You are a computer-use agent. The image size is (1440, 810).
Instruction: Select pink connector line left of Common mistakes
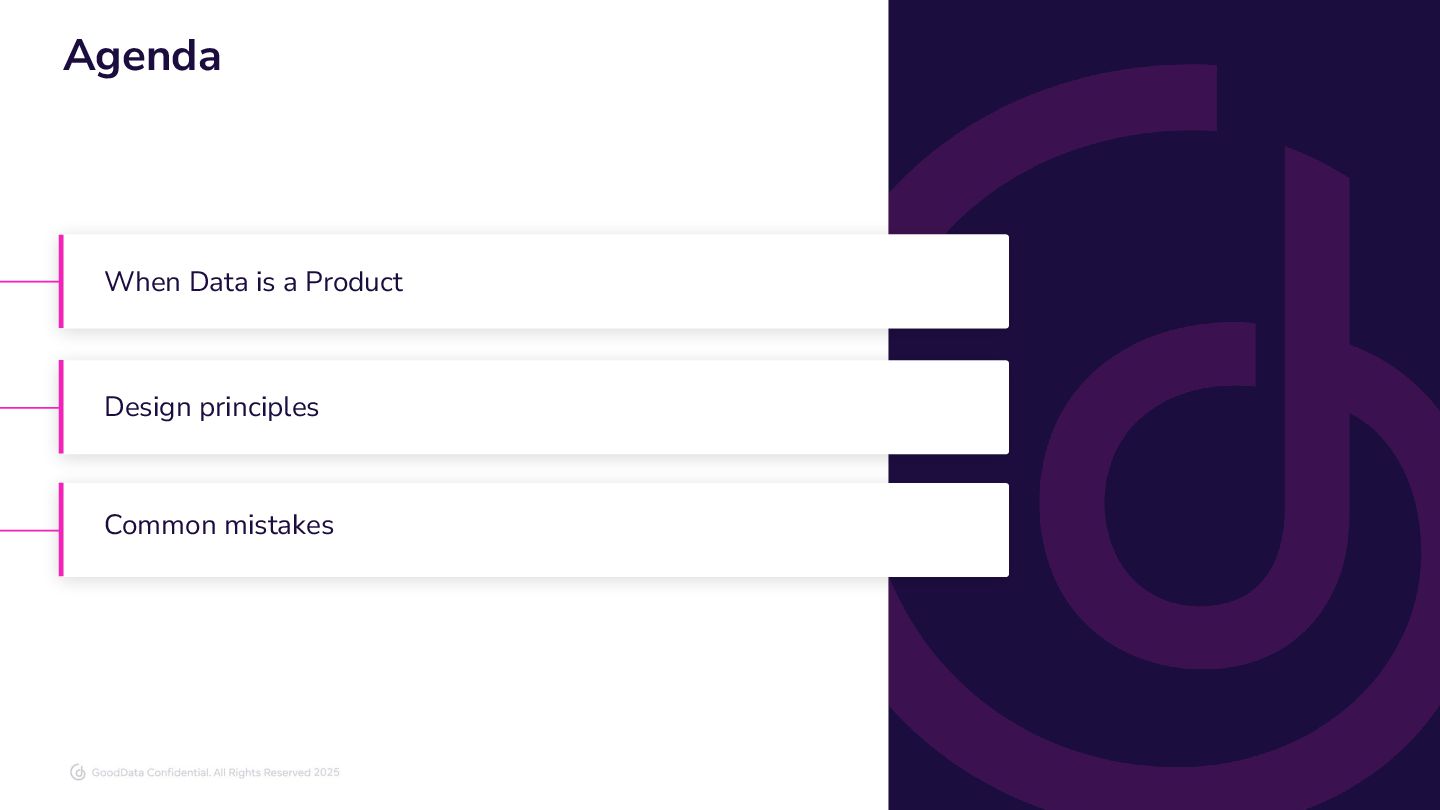coord(30,531)
